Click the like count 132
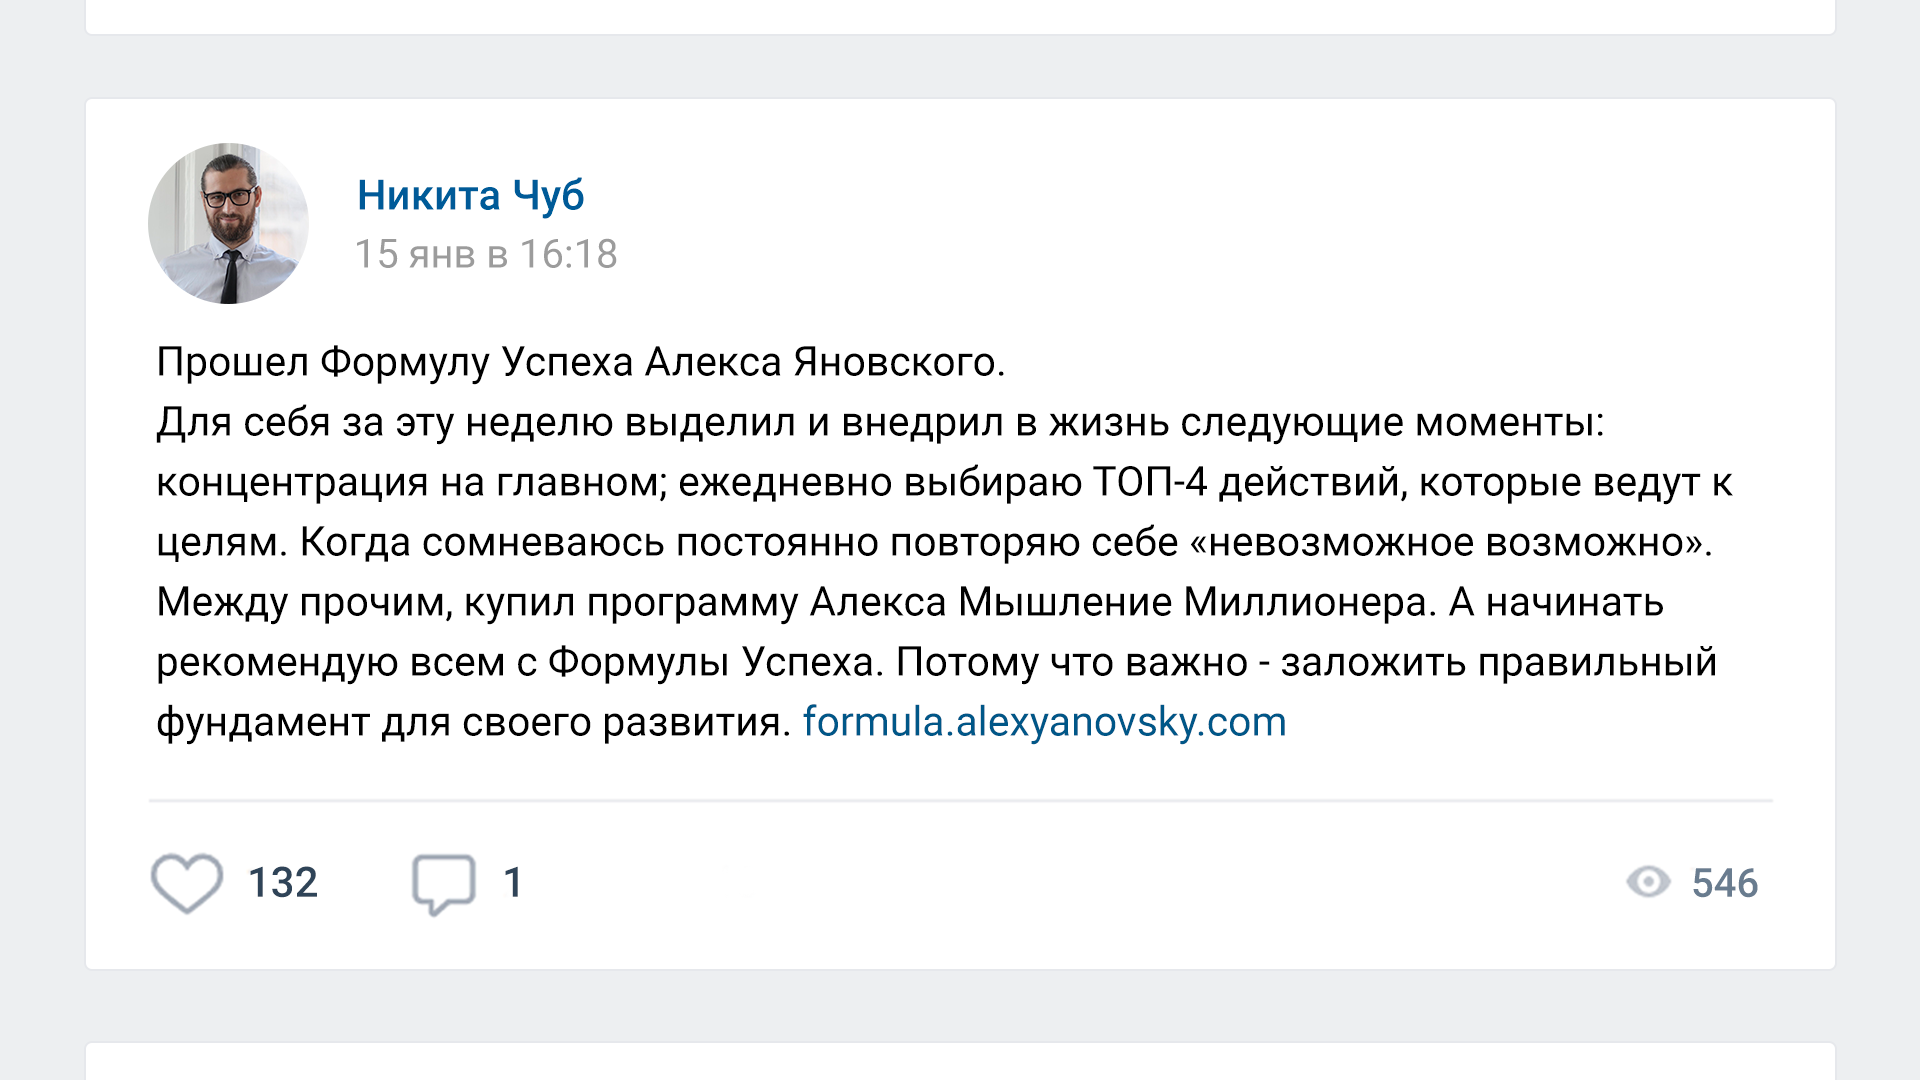This screenshot has width=1920, height=1080. point(283,883)
